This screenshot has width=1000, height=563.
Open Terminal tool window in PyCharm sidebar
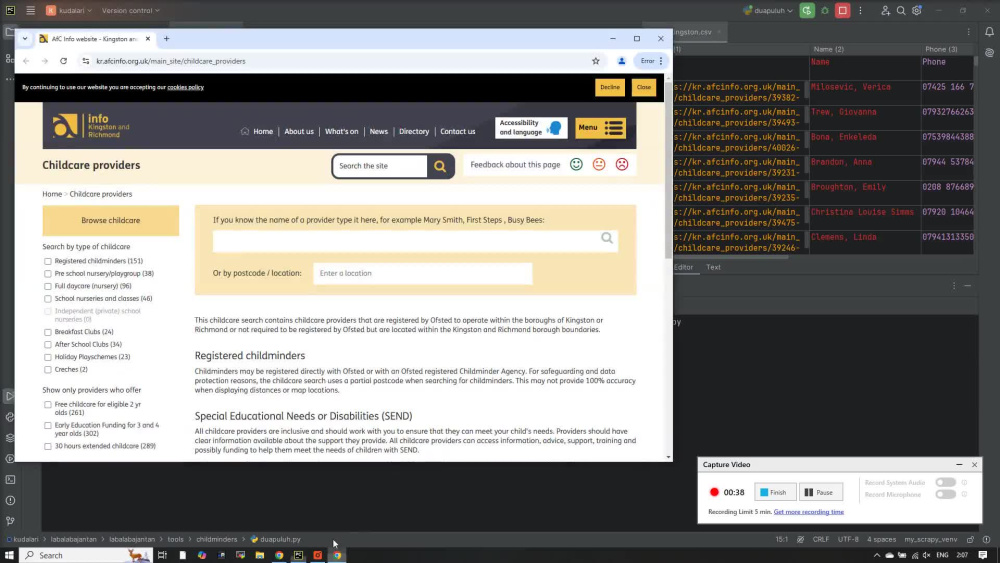point(10,479)
